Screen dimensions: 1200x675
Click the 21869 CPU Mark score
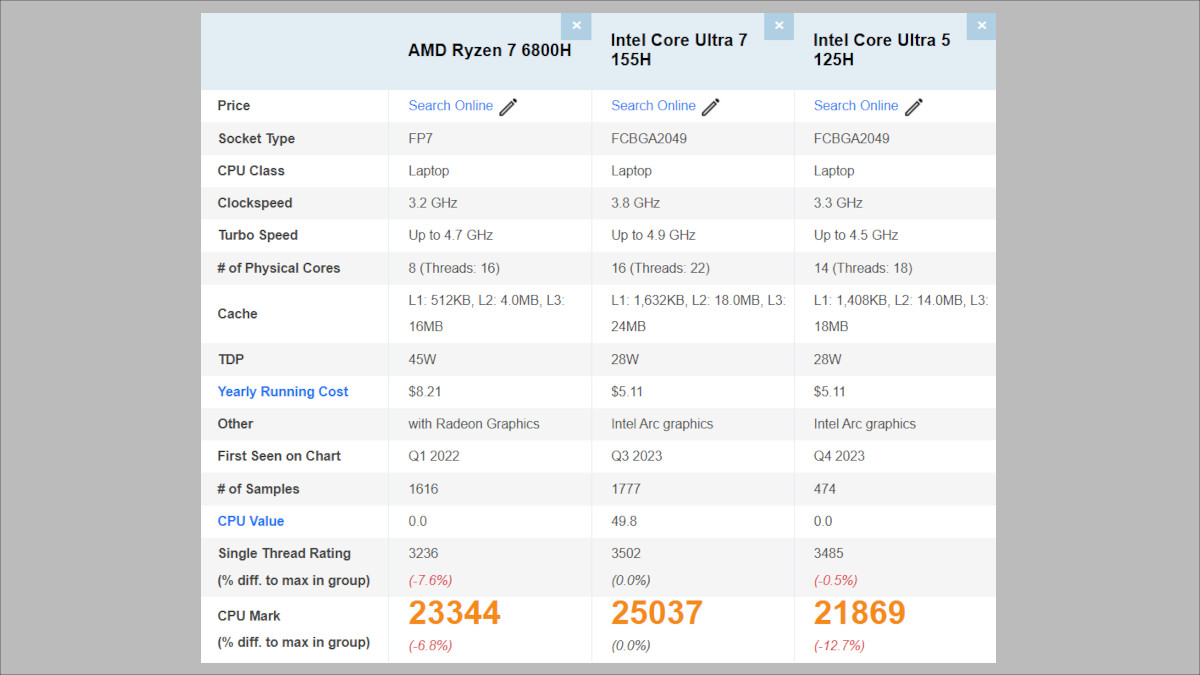859,613
